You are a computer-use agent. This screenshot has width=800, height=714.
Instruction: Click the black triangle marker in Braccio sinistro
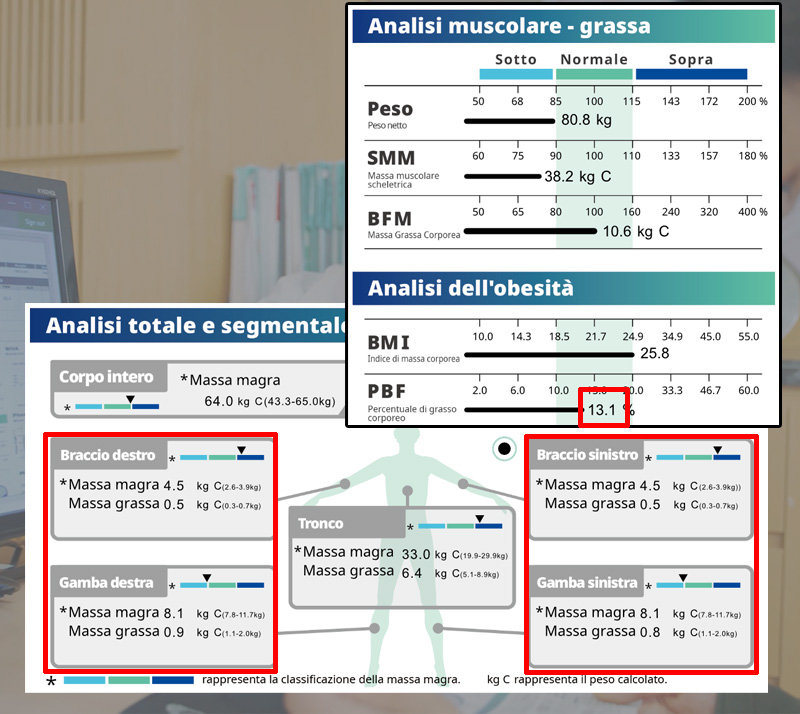(717, 451)
